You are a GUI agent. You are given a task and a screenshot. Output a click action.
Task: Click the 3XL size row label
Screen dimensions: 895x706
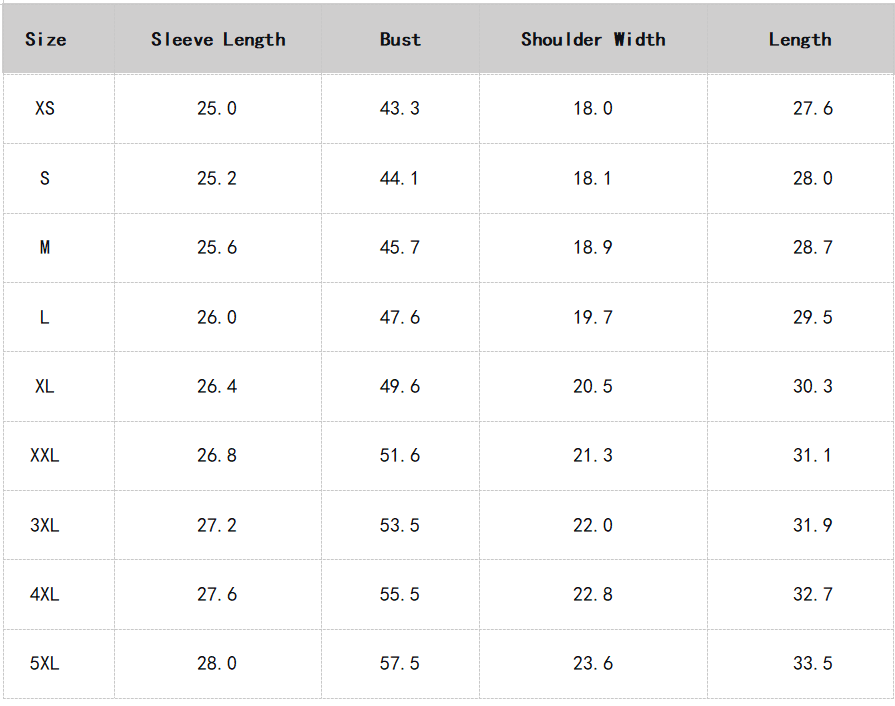(x=45, y=525)
